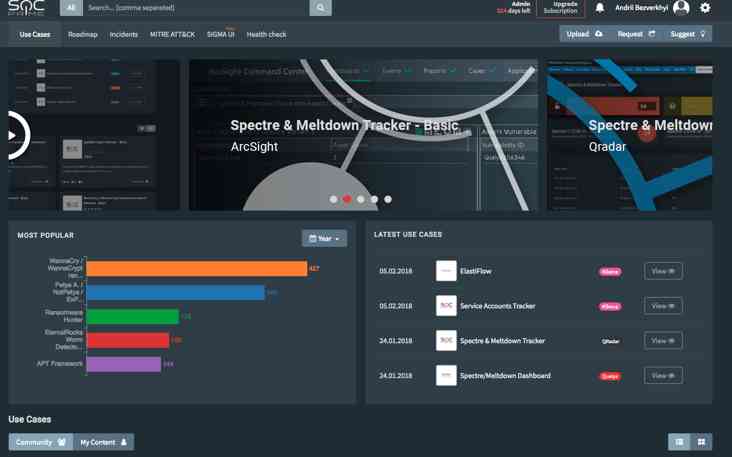Click the orange WannaCry chart bar
Viewport: 732px width, 457px height.
pos(196,269)
